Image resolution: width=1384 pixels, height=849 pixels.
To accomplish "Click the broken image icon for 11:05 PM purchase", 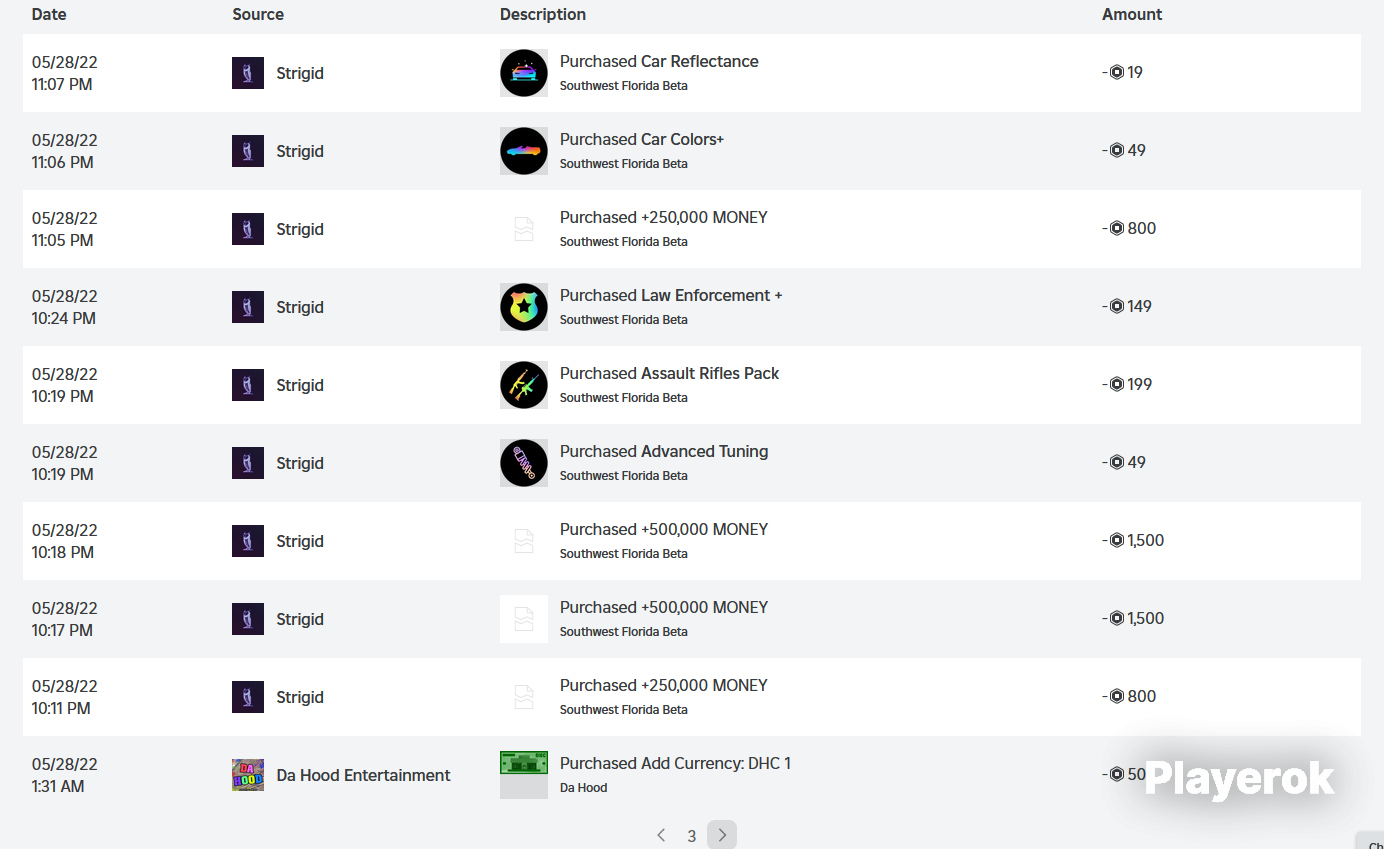I will [x=524, y=229].
